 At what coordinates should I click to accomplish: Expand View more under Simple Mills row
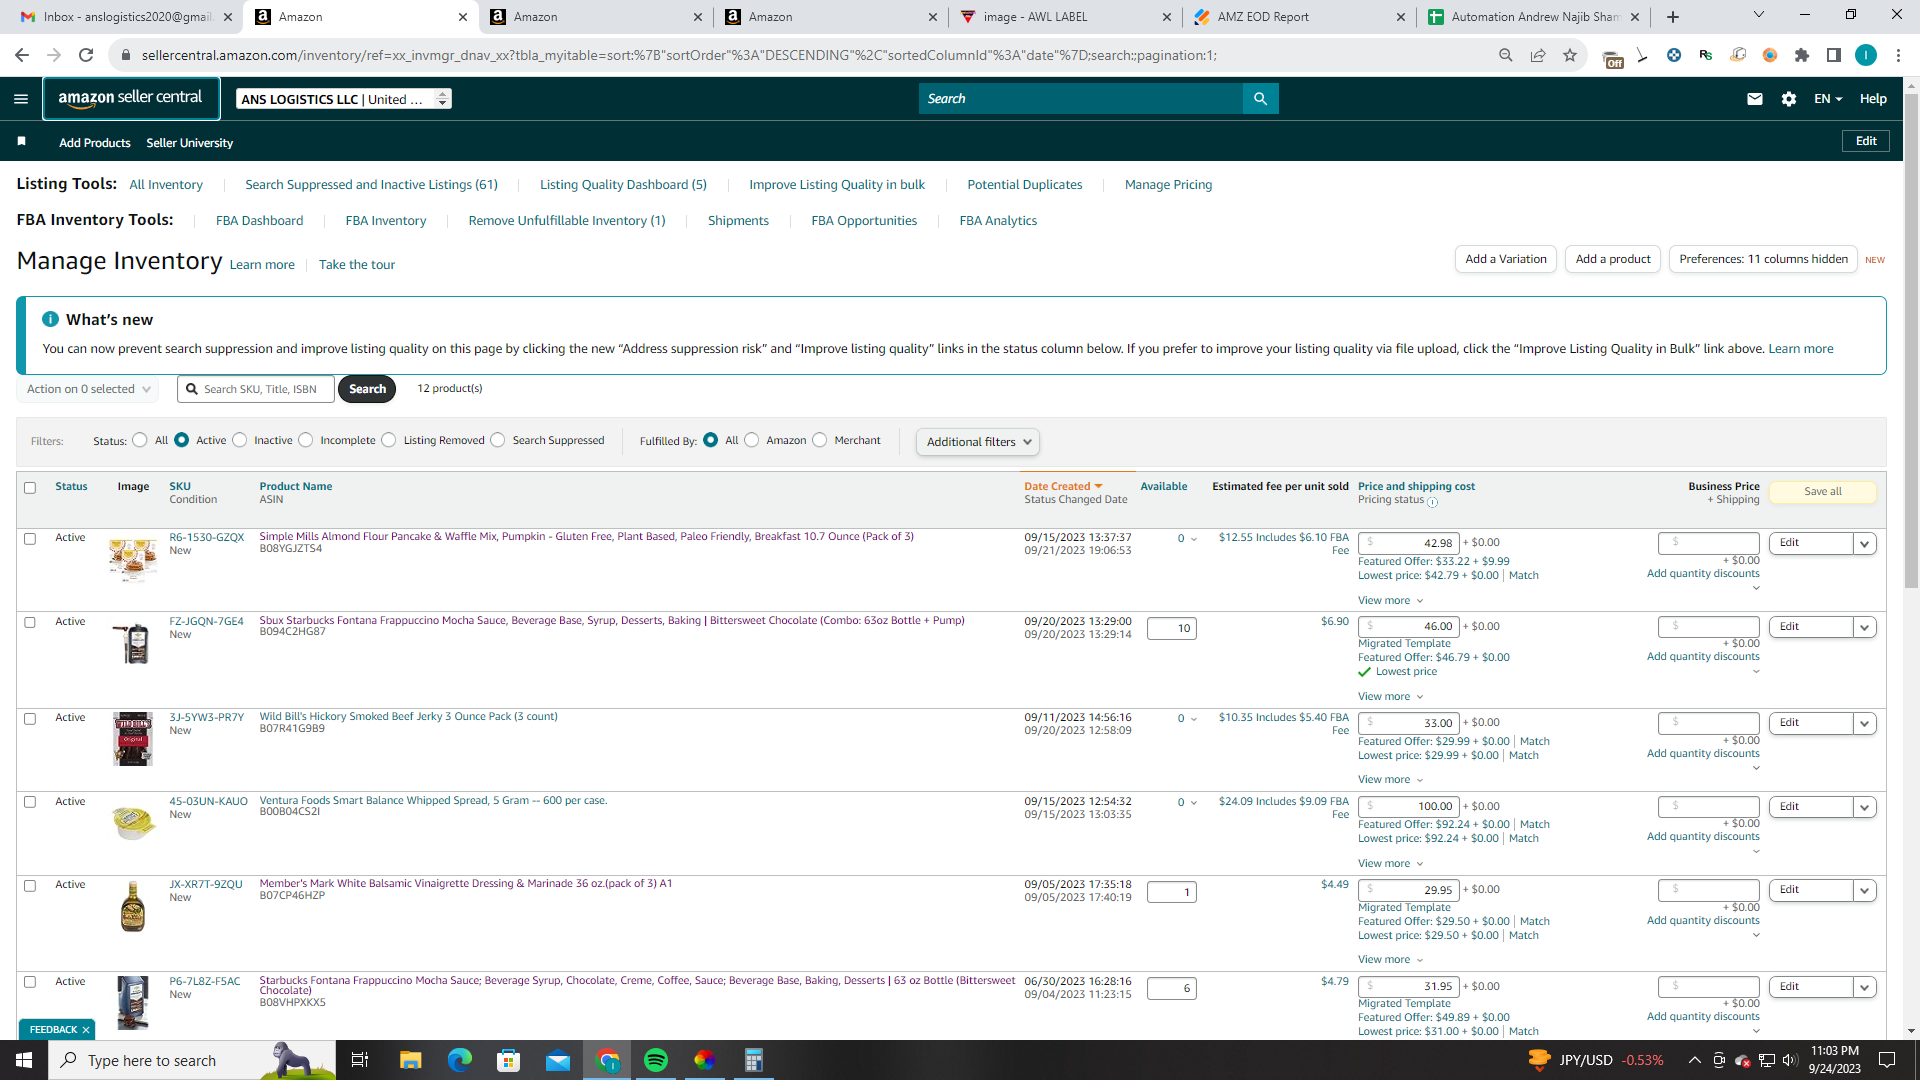coord(1390,601)
